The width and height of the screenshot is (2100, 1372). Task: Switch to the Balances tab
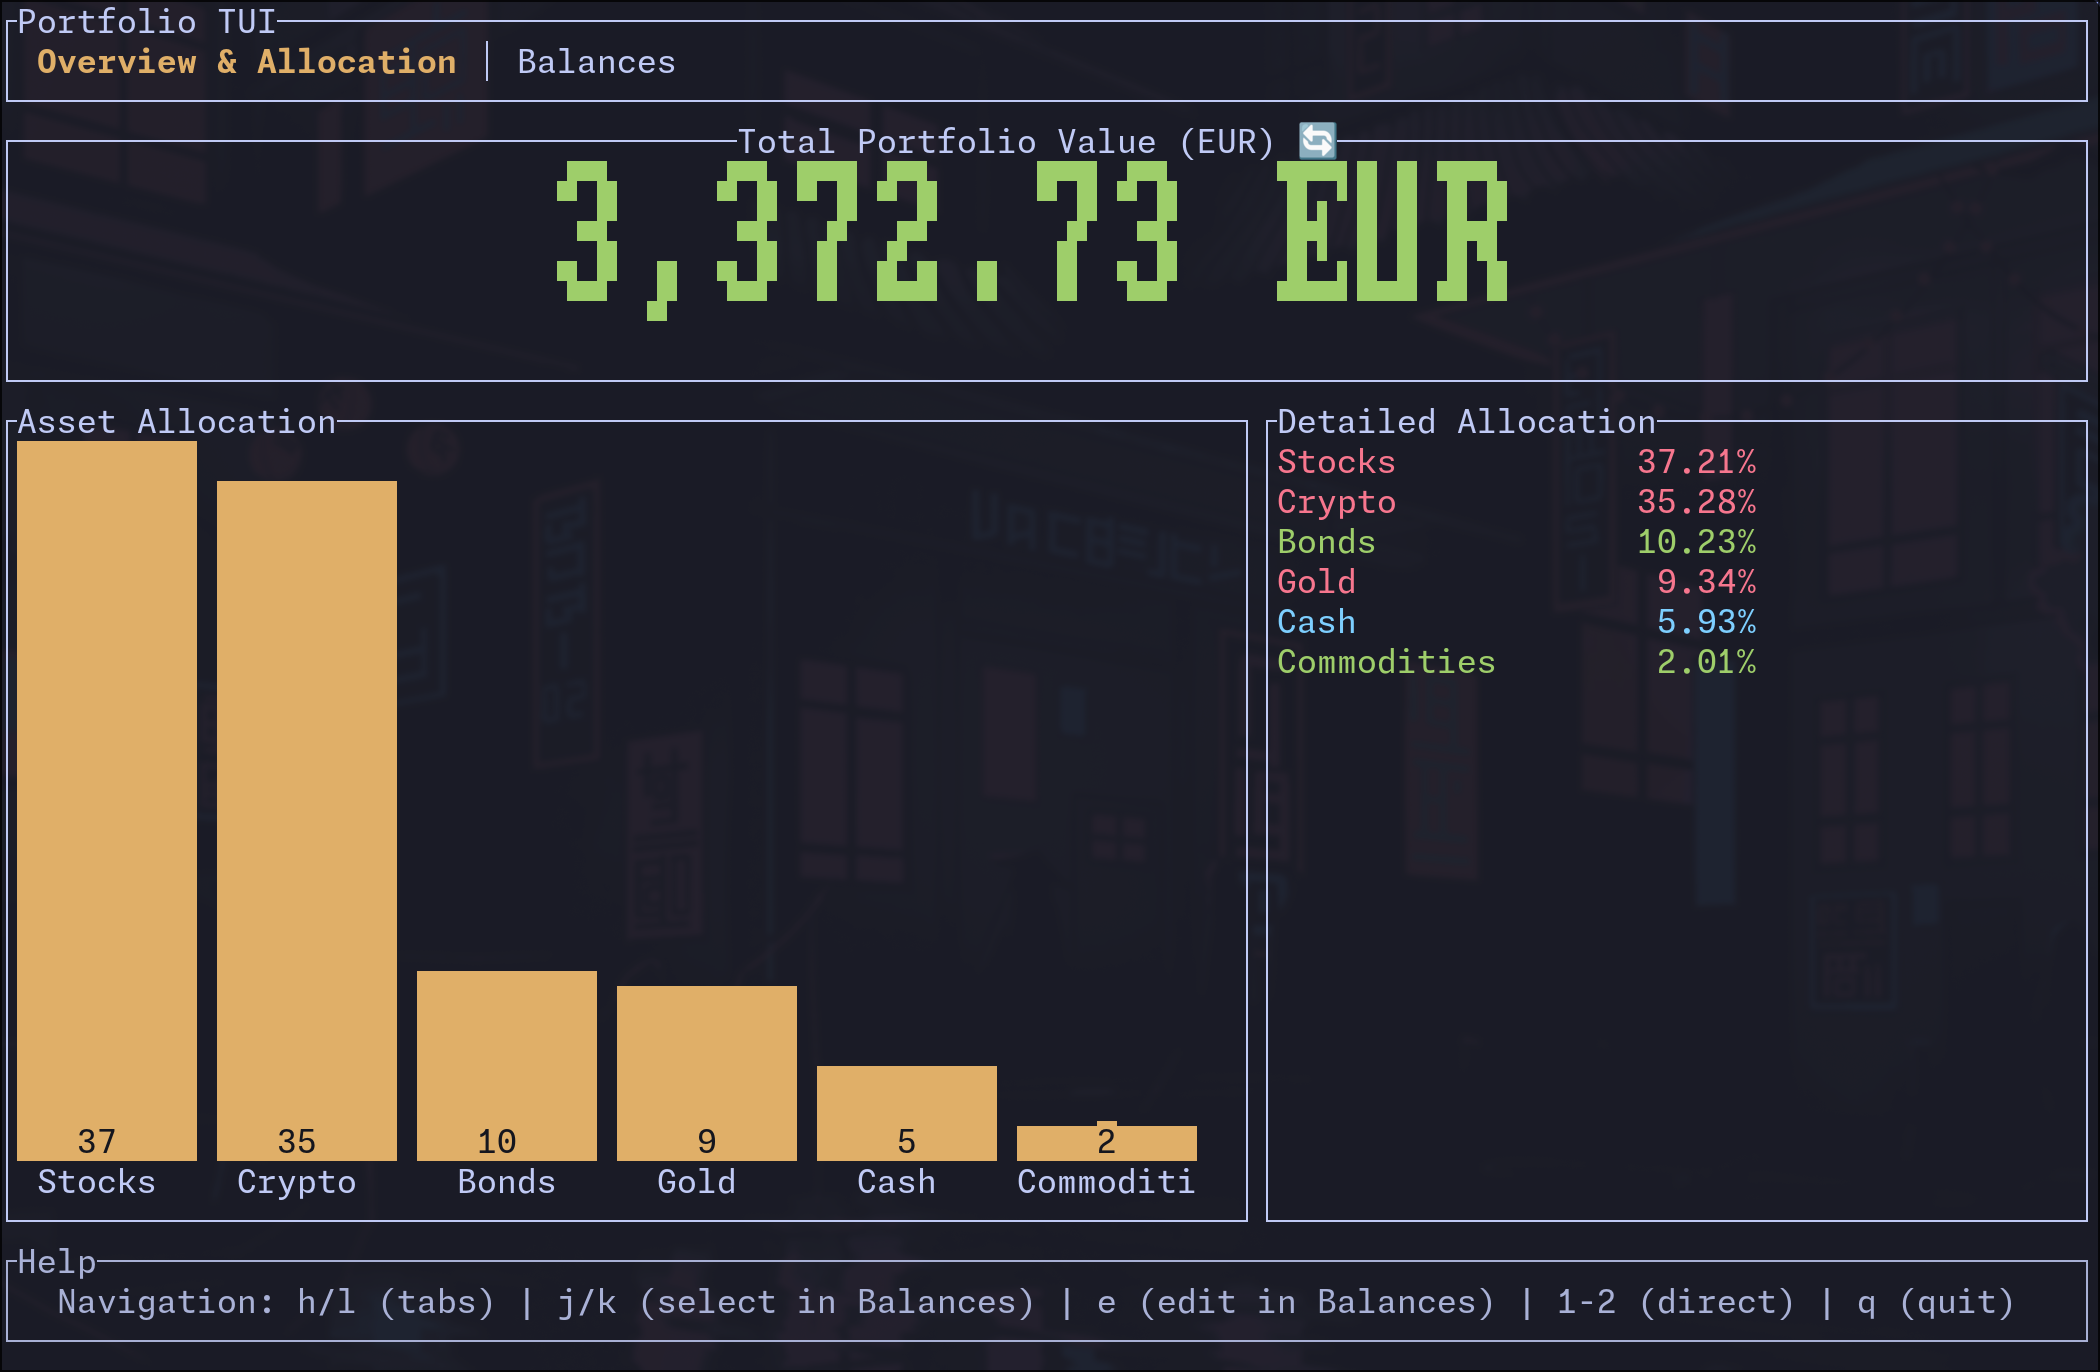(x=596, y=62)
